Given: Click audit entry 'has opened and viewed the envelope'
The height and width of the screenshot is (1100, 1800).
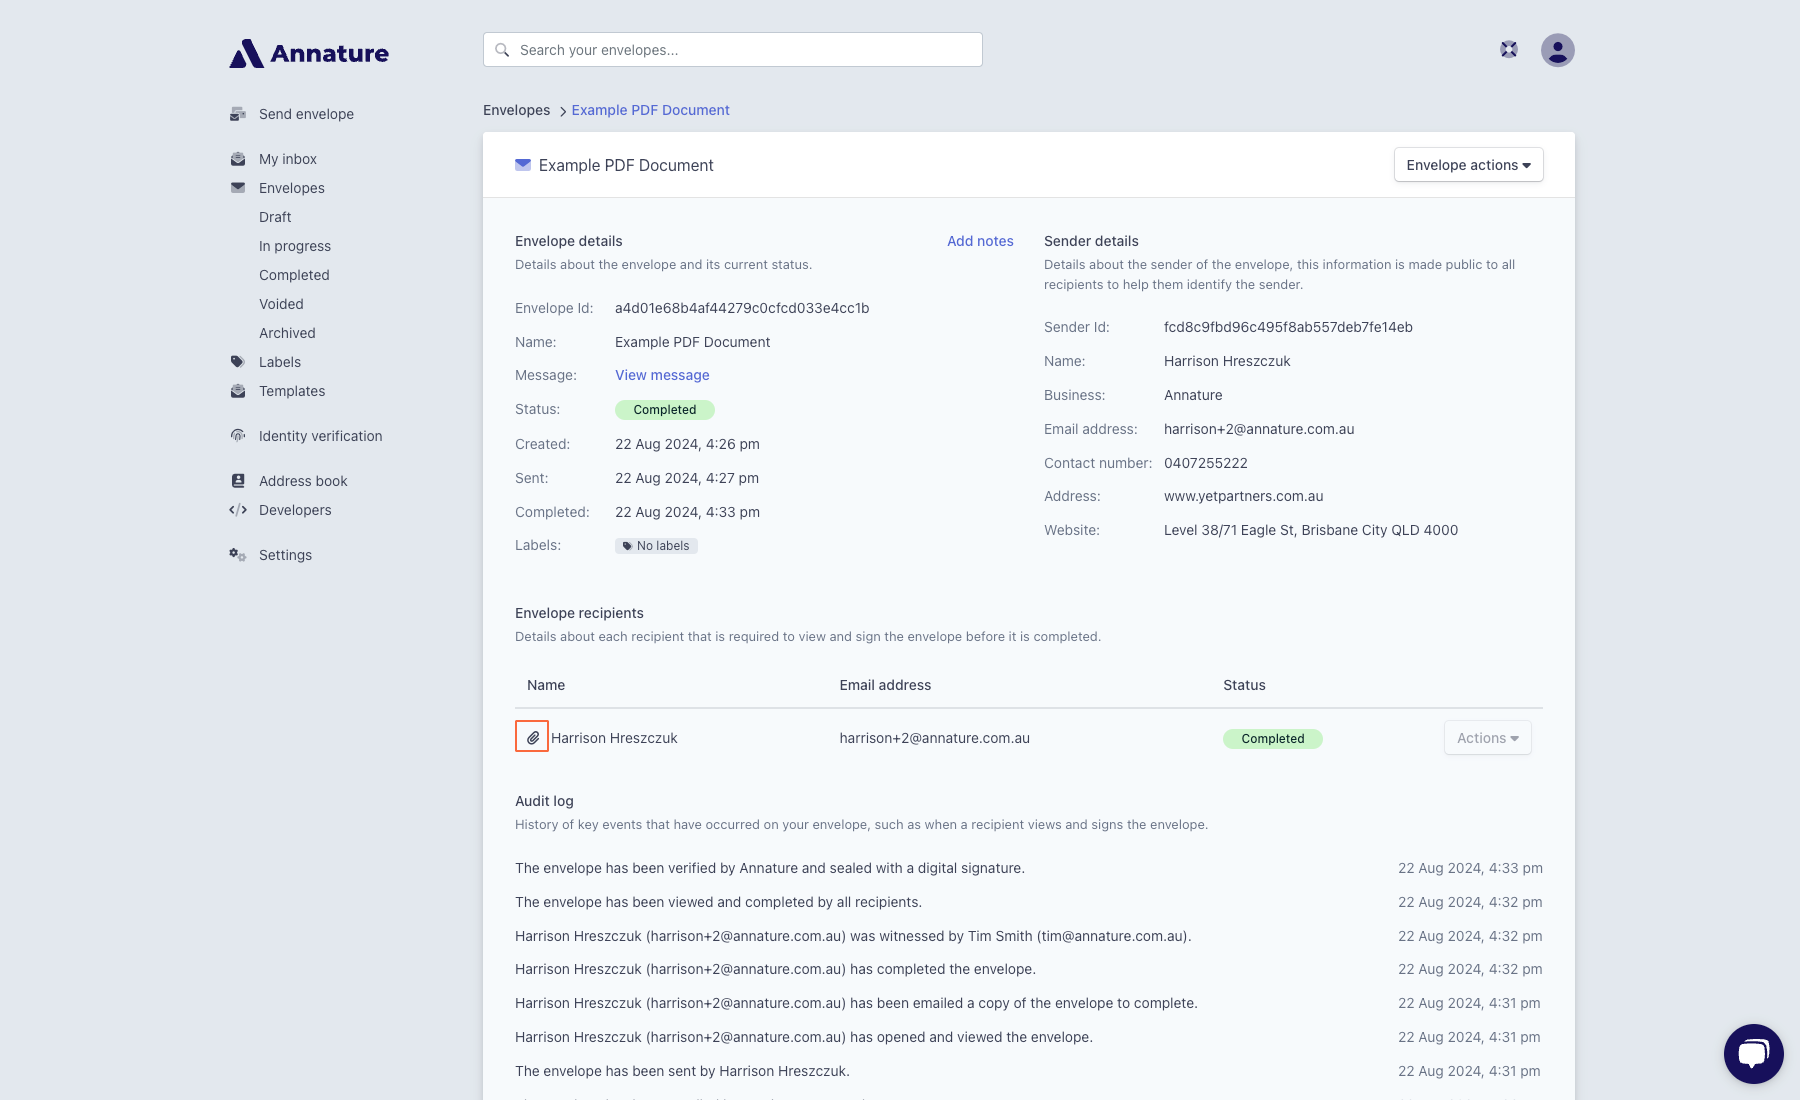Looking at the screenshot, I should (x=804, y=1037).
